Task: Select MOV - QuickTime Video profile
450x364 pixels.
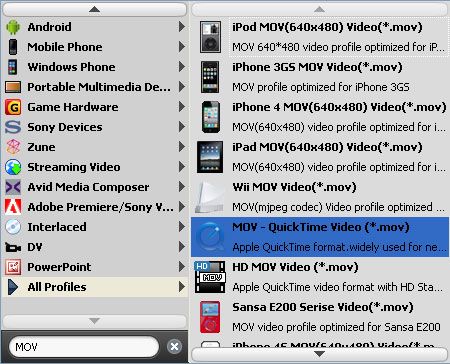Action: (320, 237)
